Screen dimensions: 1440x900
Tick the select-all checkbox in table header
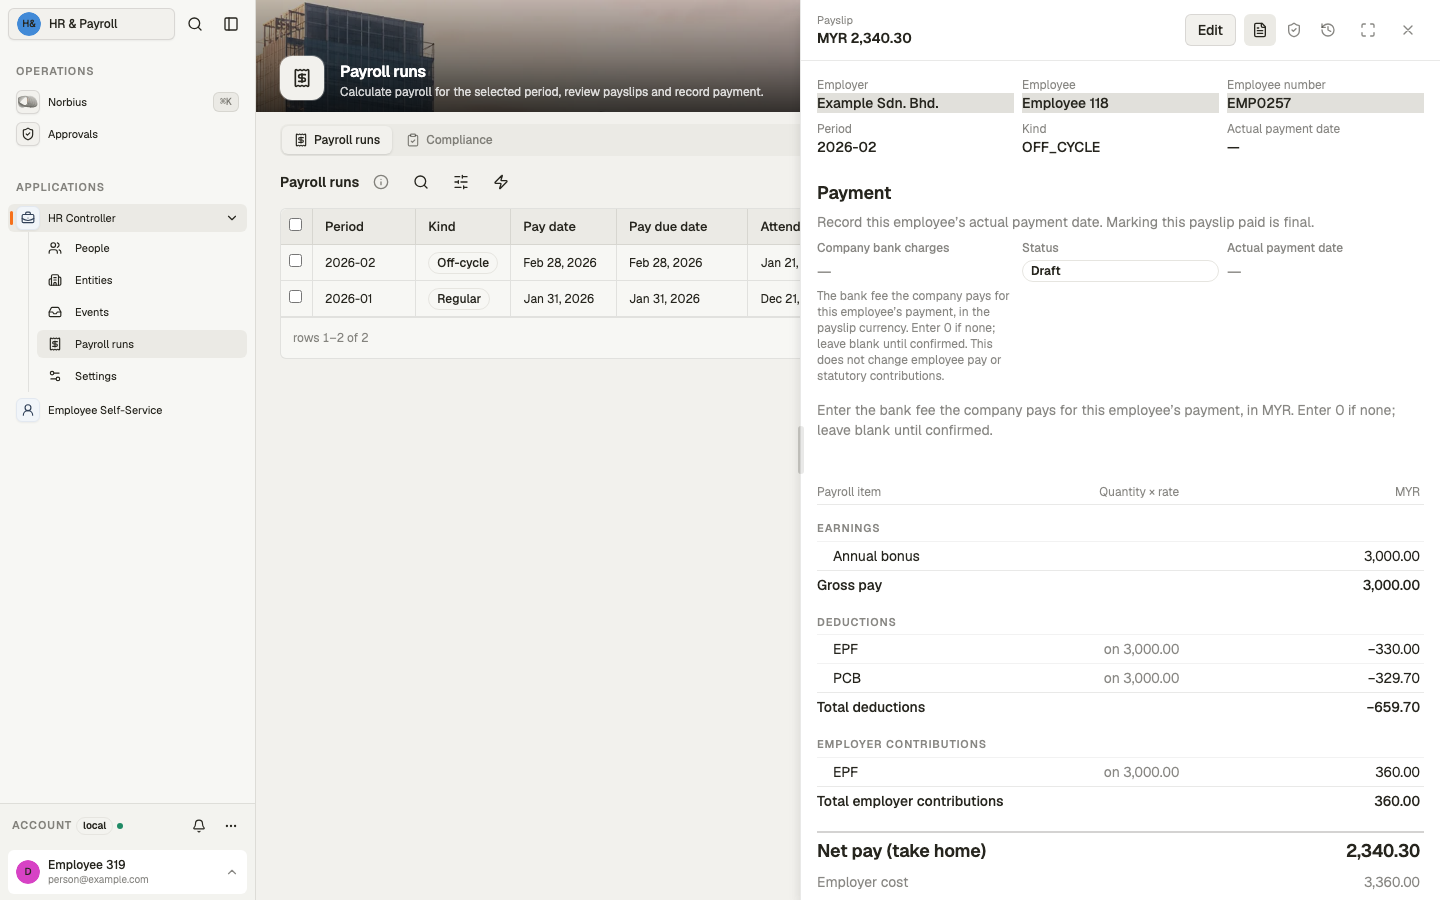click(295, 225)
